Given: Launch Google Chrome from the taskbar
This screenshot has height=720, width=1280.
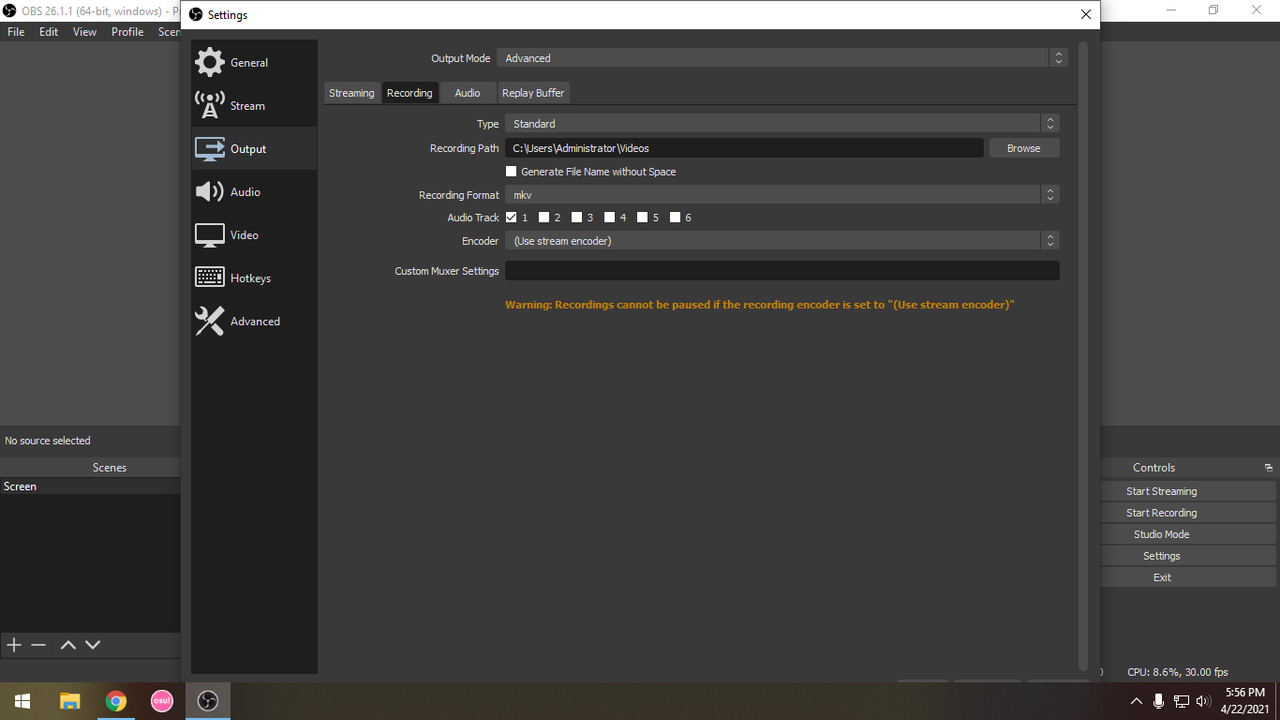Looking at the screenshot, I should tap(116, 701).
